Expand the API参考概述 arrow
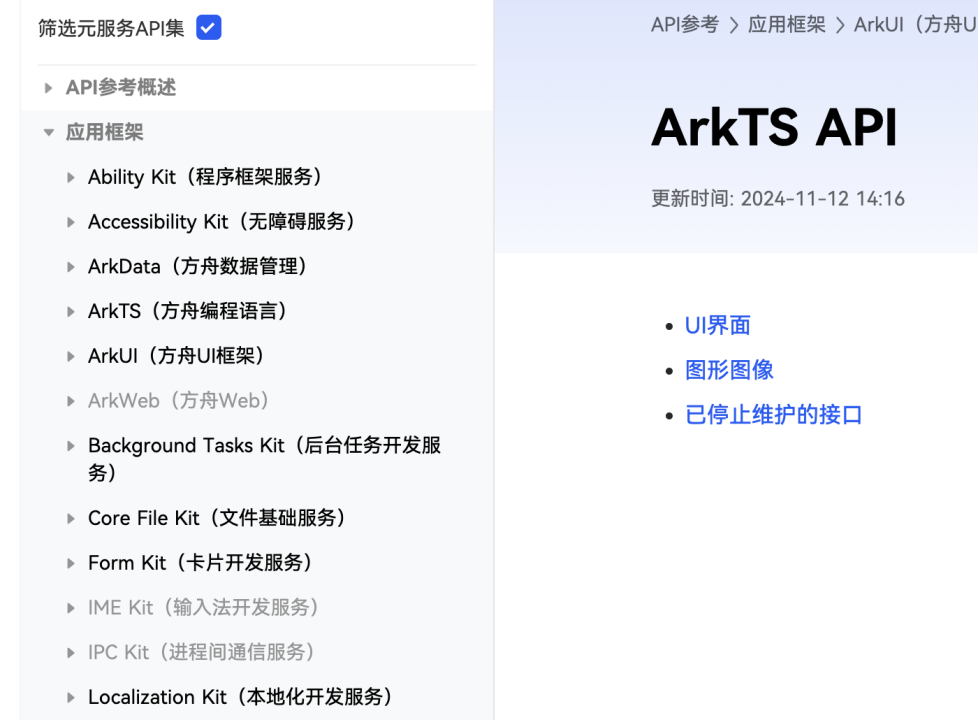978x720 pixels. click(48, 88)
